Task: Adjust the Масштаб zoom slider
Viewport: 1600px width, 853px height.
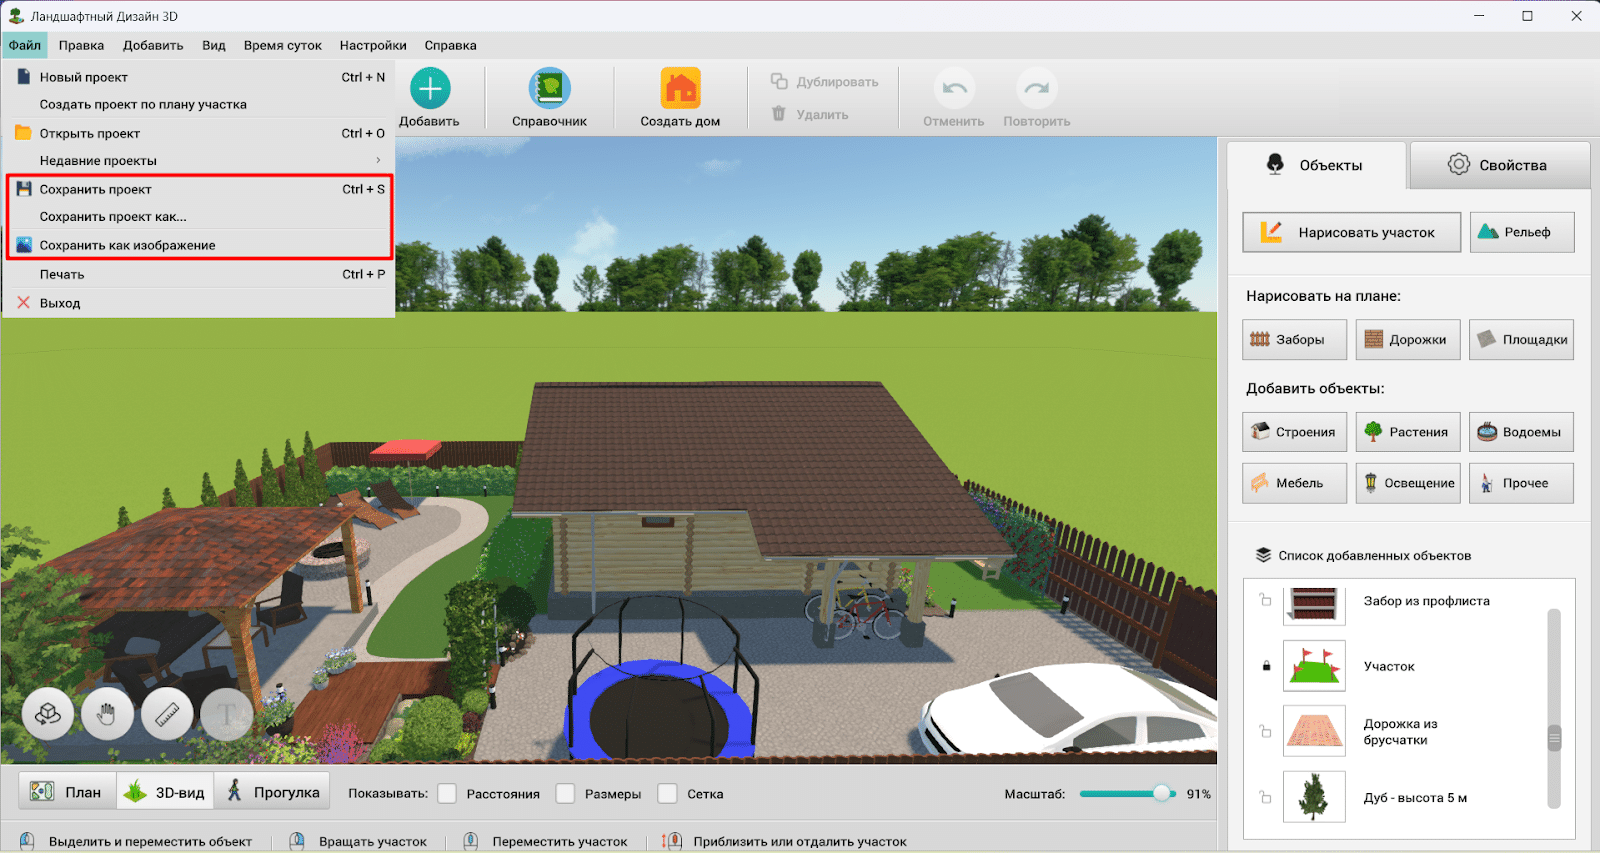Action: (x=1161, y=794)
